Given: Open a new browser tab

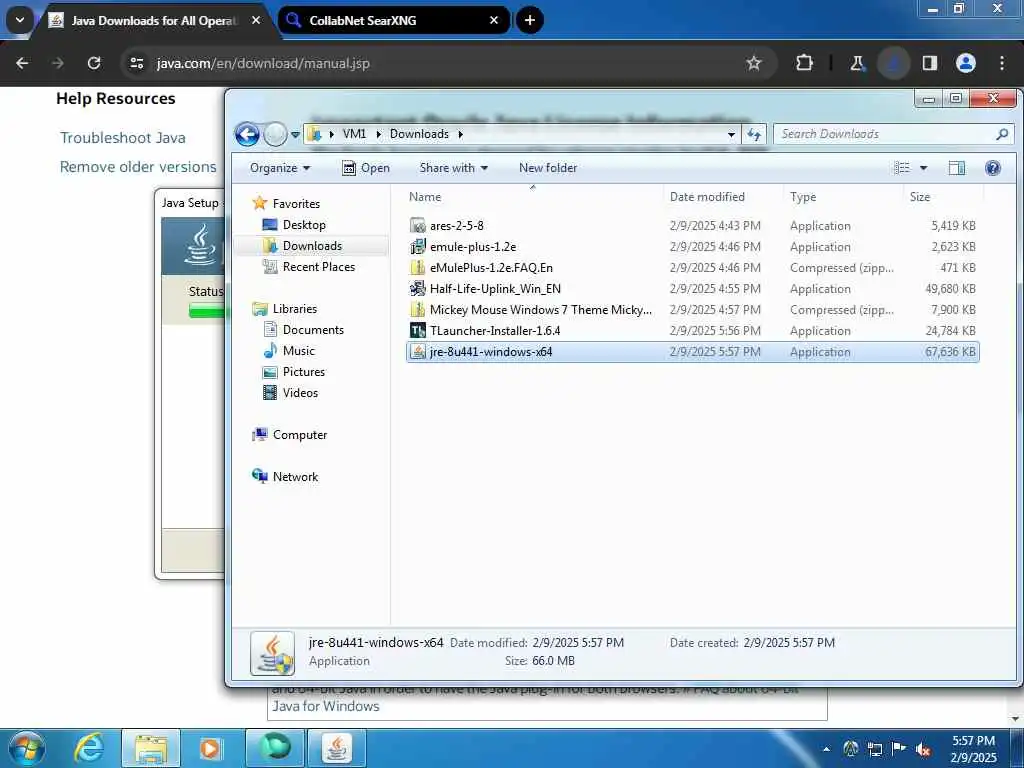Looking at the screenshot, I should click(530, 20).
